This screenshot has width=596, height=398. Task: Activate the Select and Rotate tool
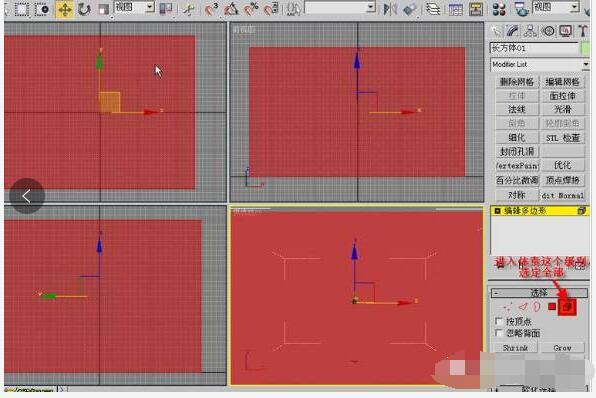click(84, 9)
